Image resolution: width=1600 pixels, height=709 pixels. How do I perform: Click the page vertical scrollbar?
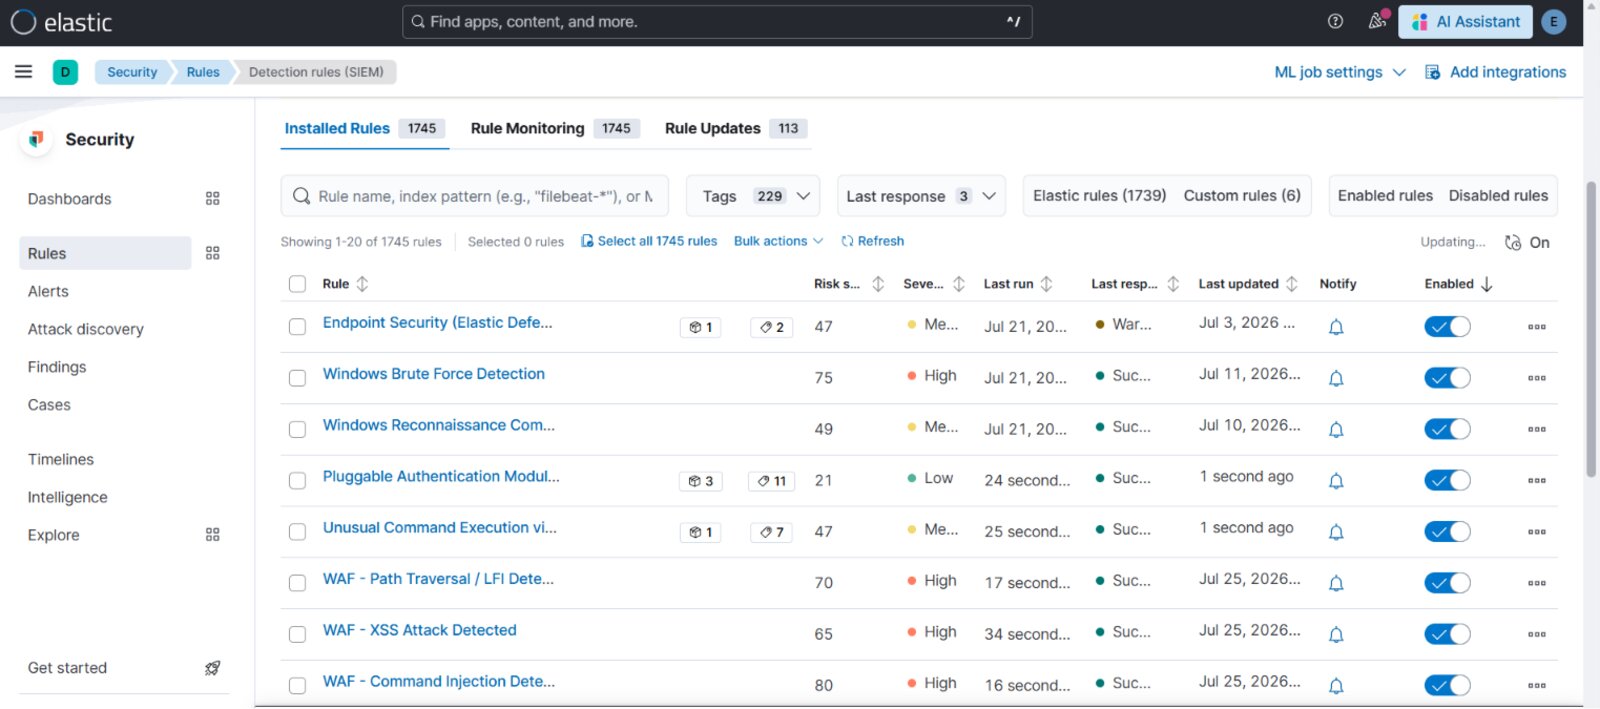(x=1591, y=330)
